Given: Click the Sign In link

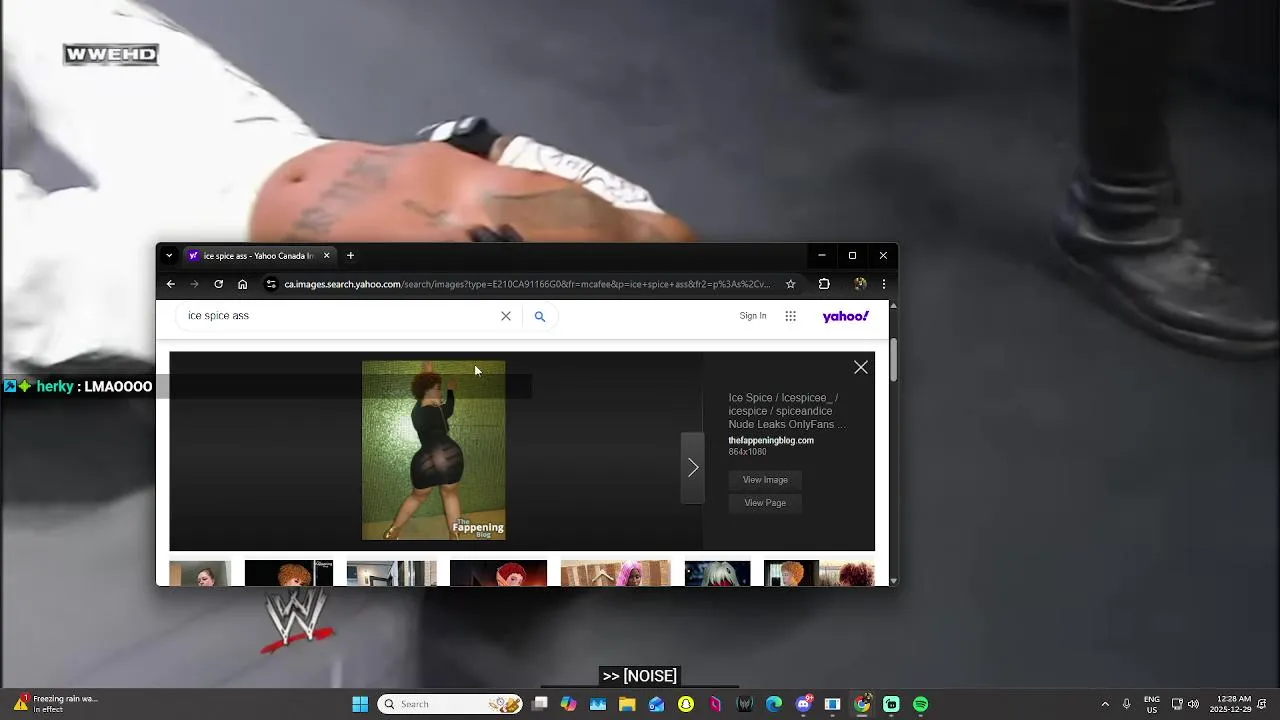Looking at the screenshot, I should coord(753,316).
